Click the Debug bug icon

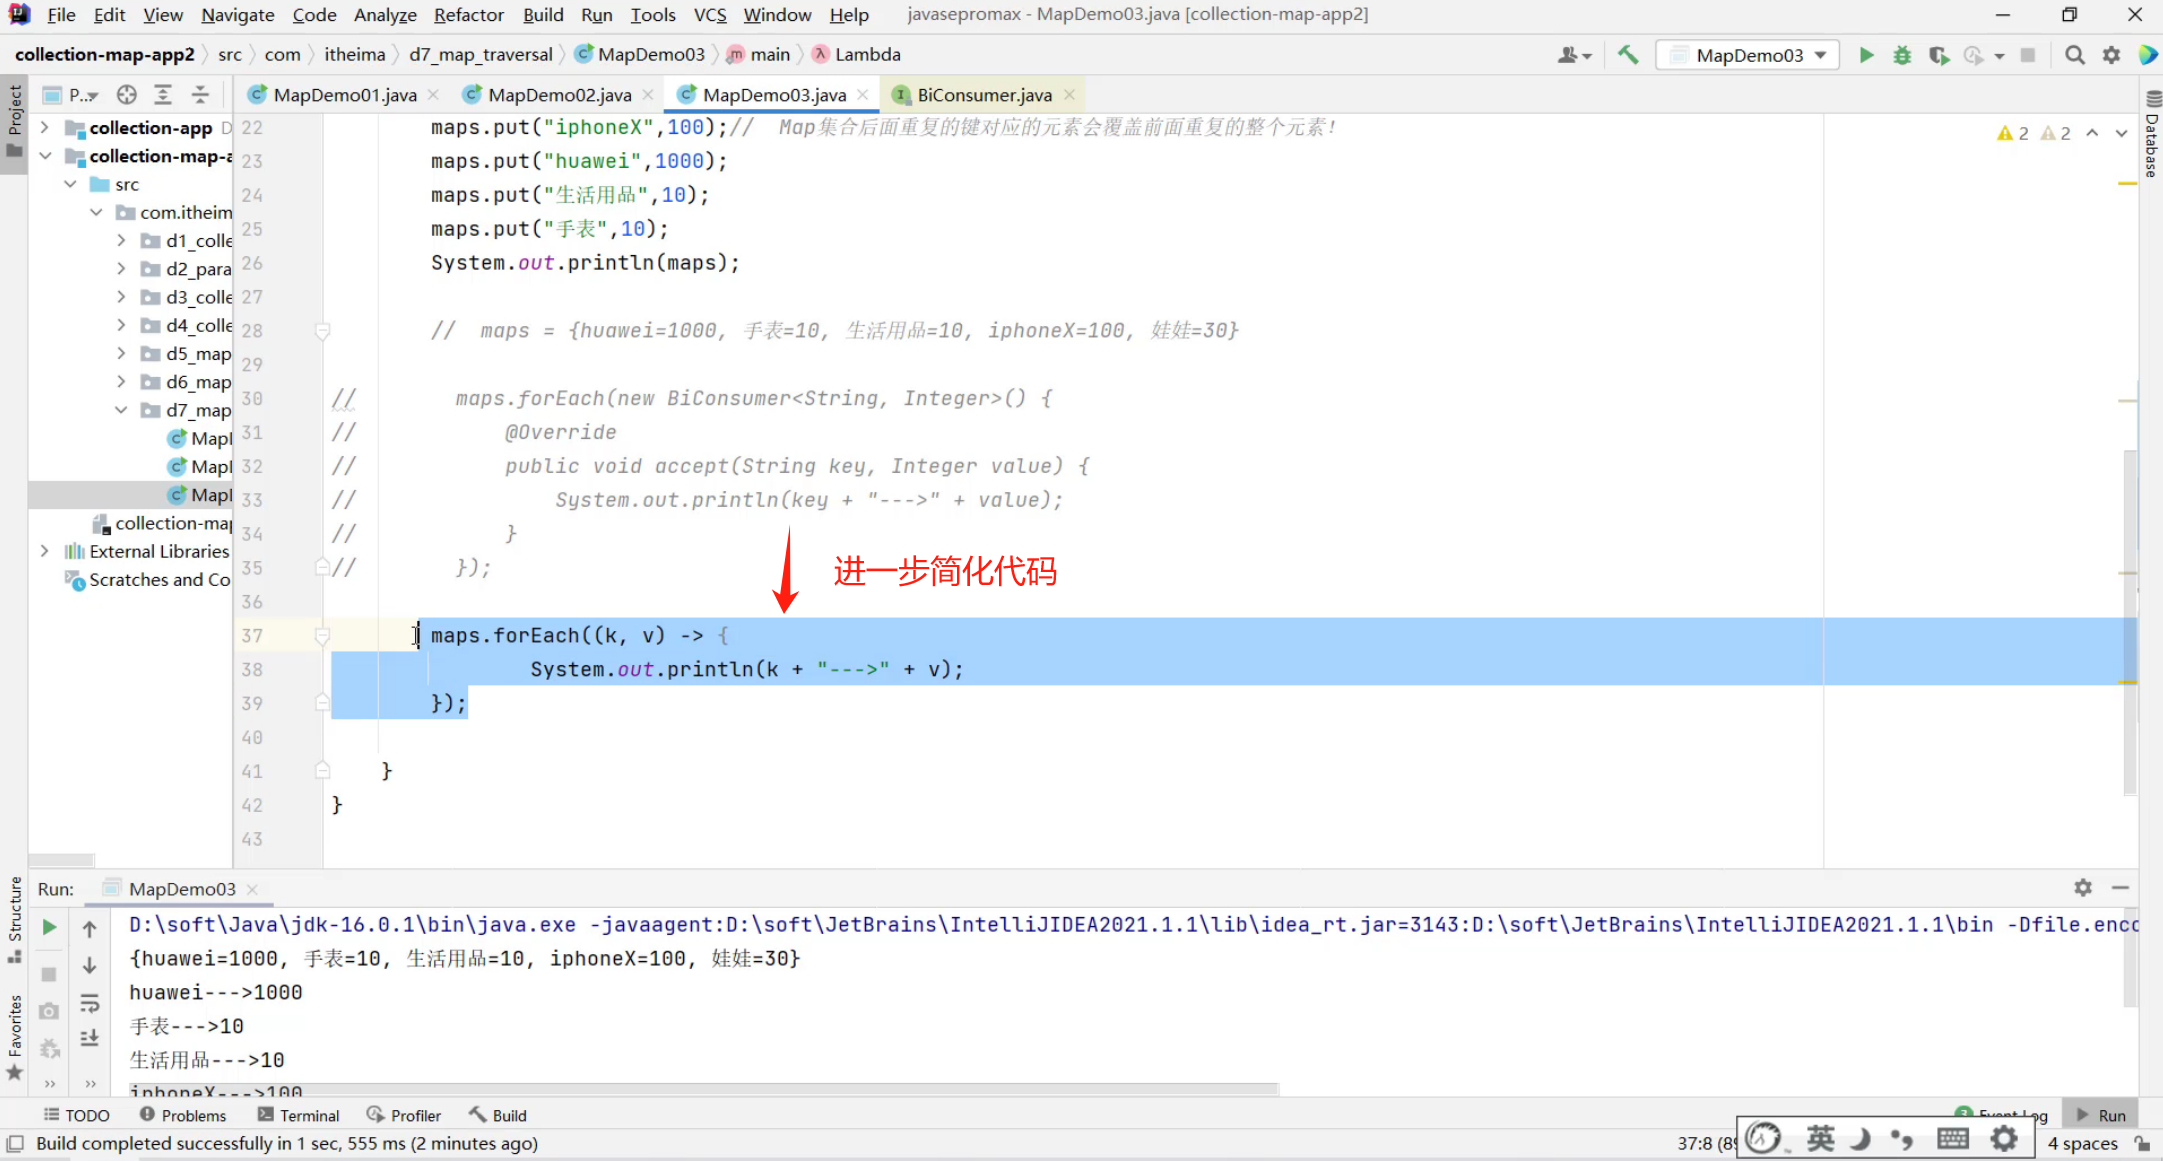pyautogui.click(x=1902, y=55)
